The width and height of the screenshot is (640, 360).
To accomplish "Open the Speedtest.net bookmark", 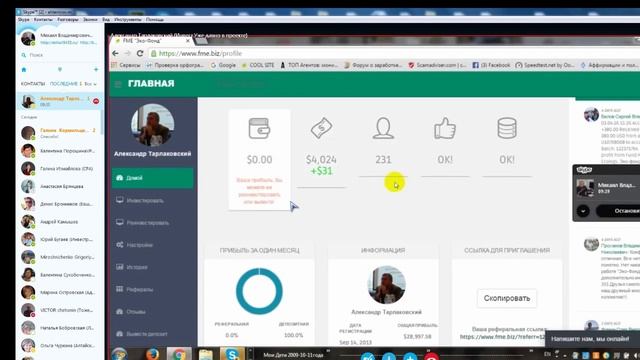I will click(x=545, y=65).
